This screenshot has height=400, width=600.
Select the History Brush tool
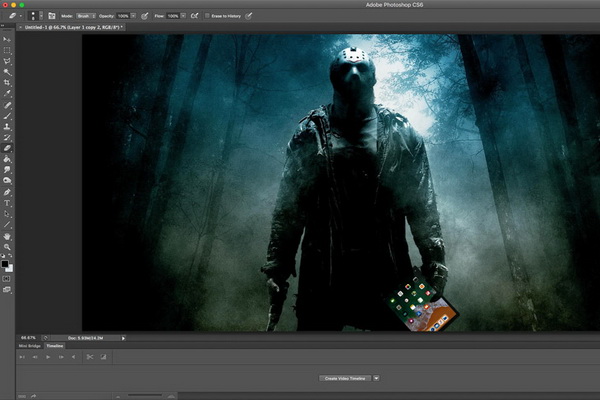pos(7,137)
